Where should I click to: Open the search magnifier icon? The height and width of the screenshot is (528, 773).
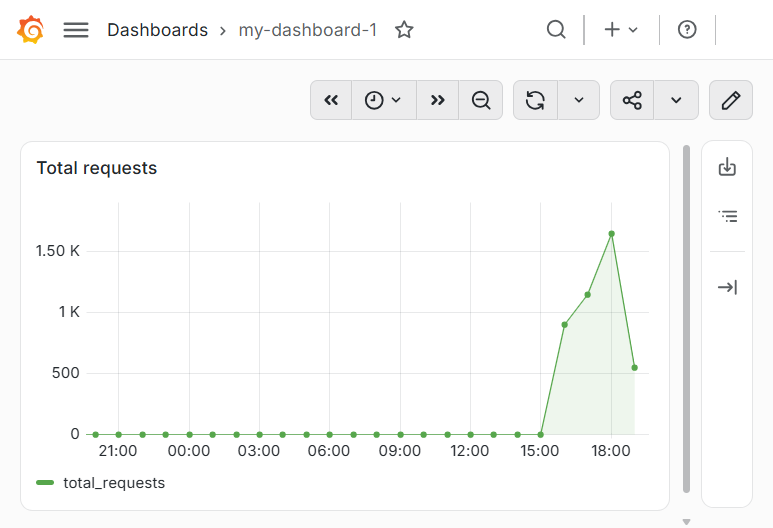pos(556,30)
